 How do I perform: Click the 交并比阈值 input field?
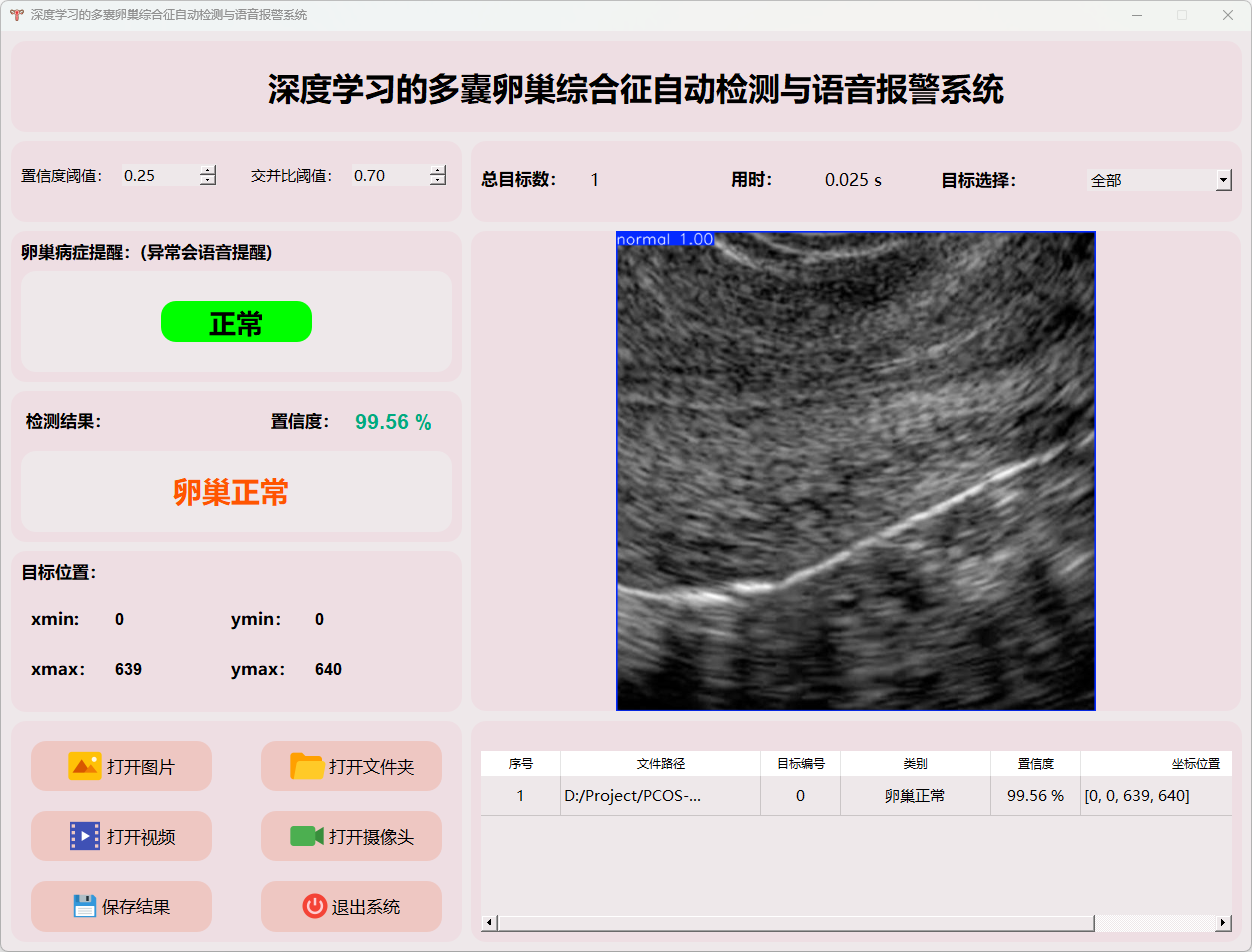(390, 175)
